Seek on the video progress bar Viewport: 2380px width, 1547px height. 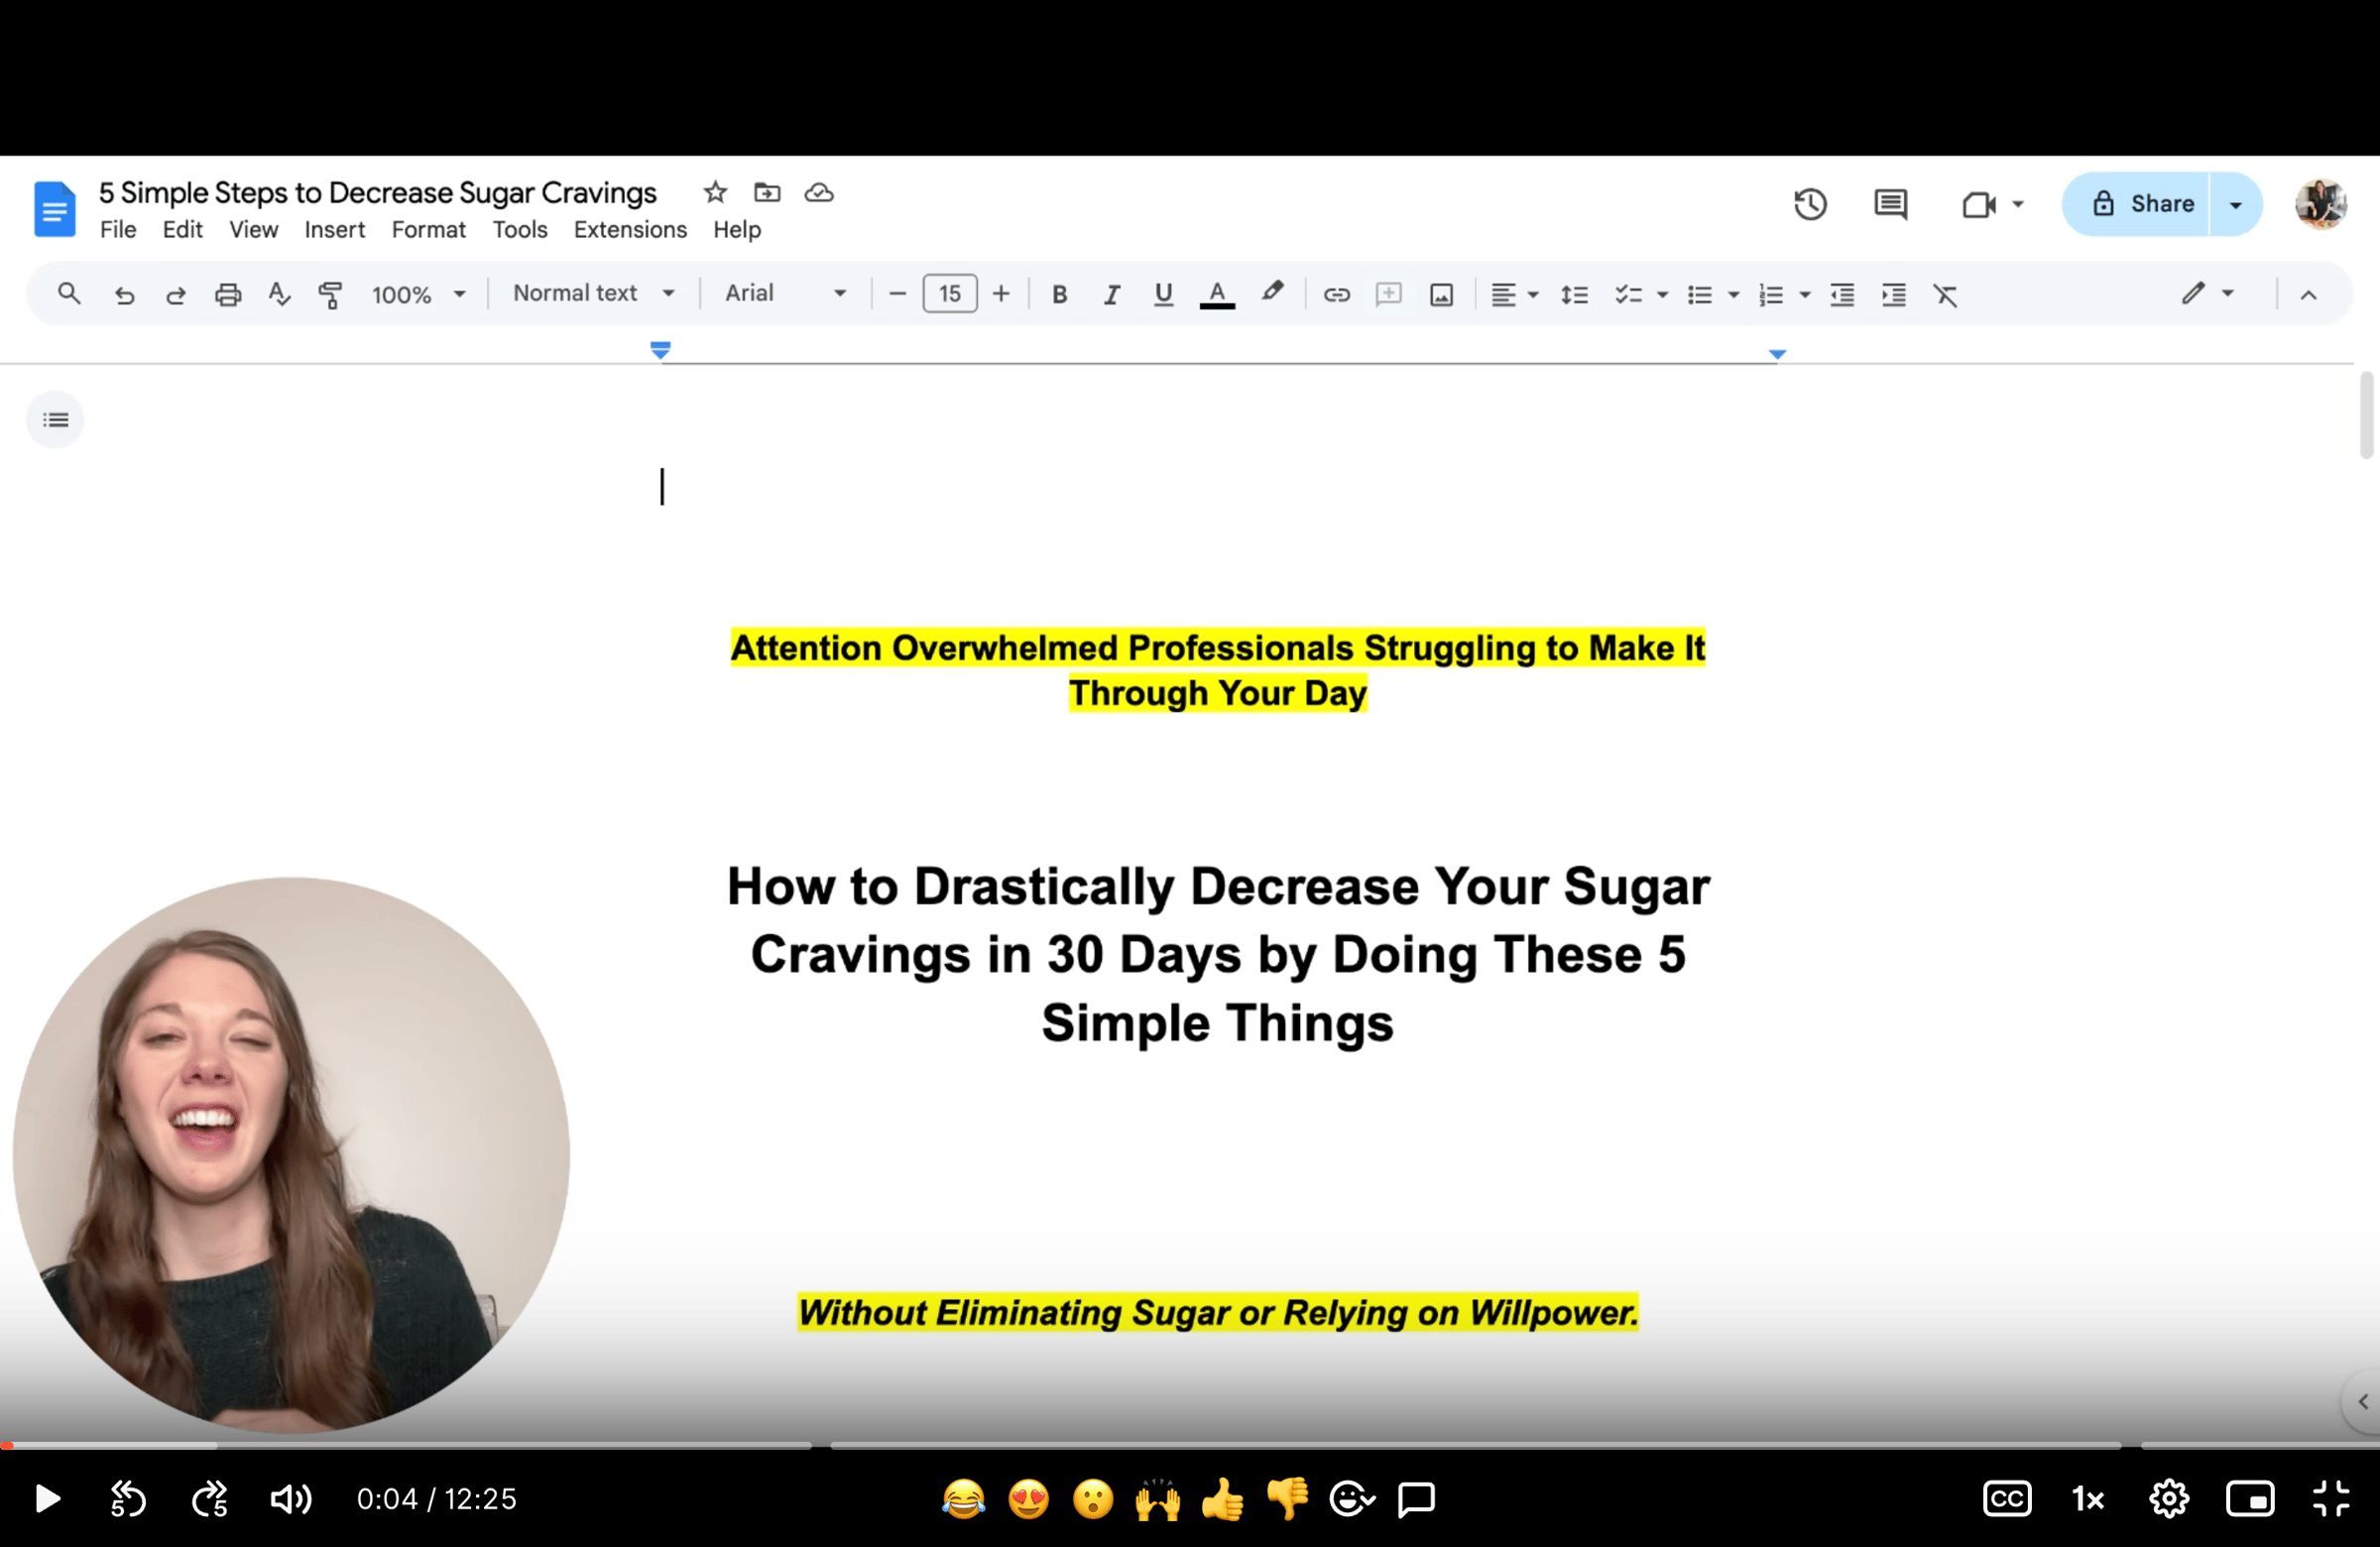pos(1190,1445)
